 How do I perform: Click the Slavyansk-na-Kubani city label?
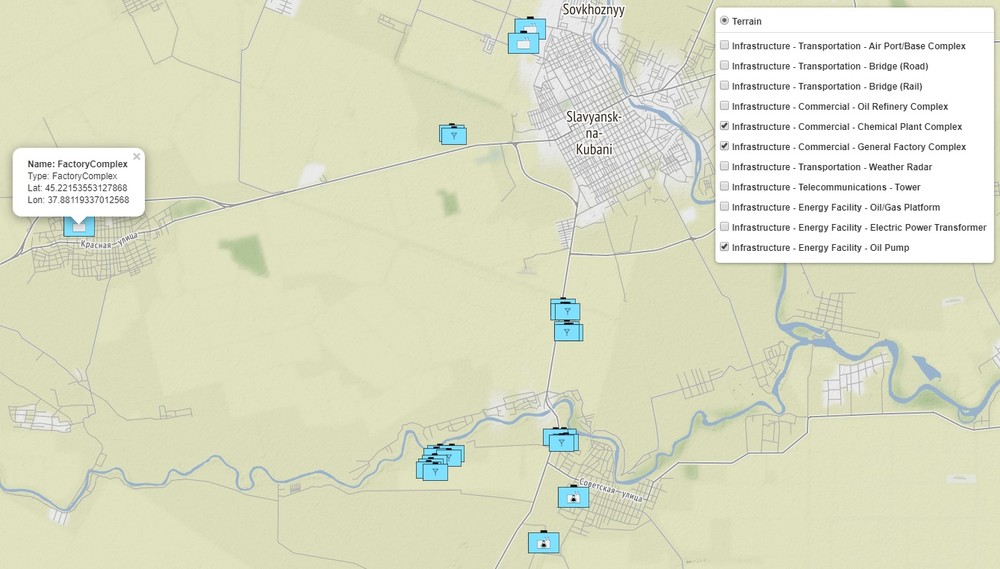point(594,133)
